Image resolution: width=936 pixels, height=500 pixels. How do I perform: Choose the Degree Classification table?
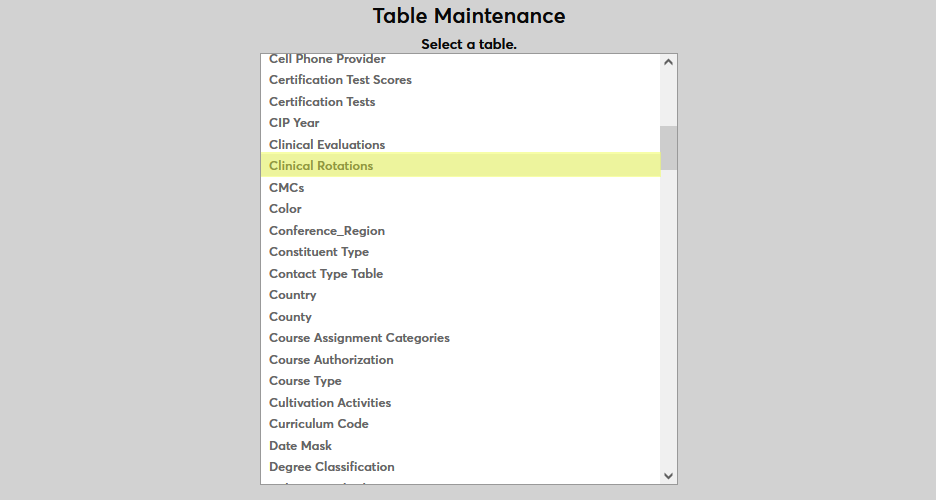[x=332, y=467]
